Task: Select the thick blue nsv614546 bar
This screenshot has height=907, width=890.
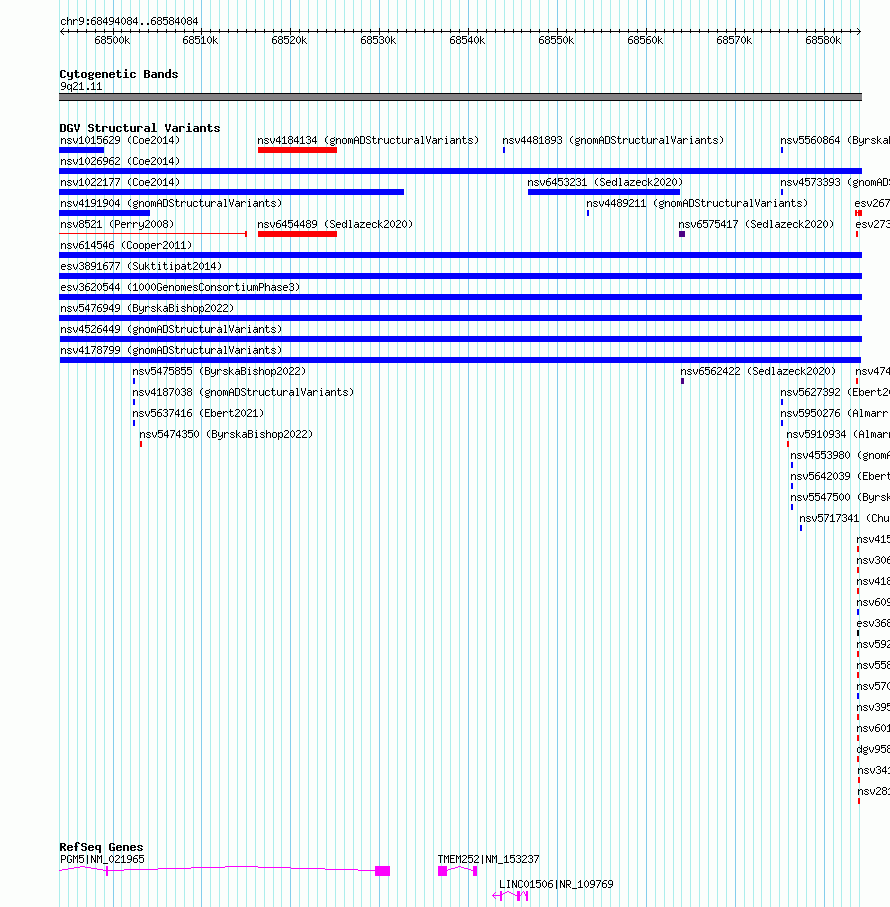Action: [x=460, y=255]
